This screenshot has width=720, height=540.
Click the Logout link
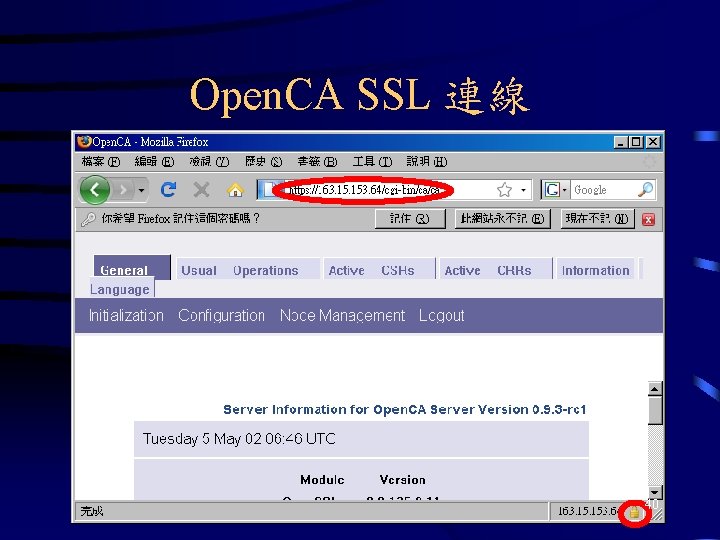441,315
